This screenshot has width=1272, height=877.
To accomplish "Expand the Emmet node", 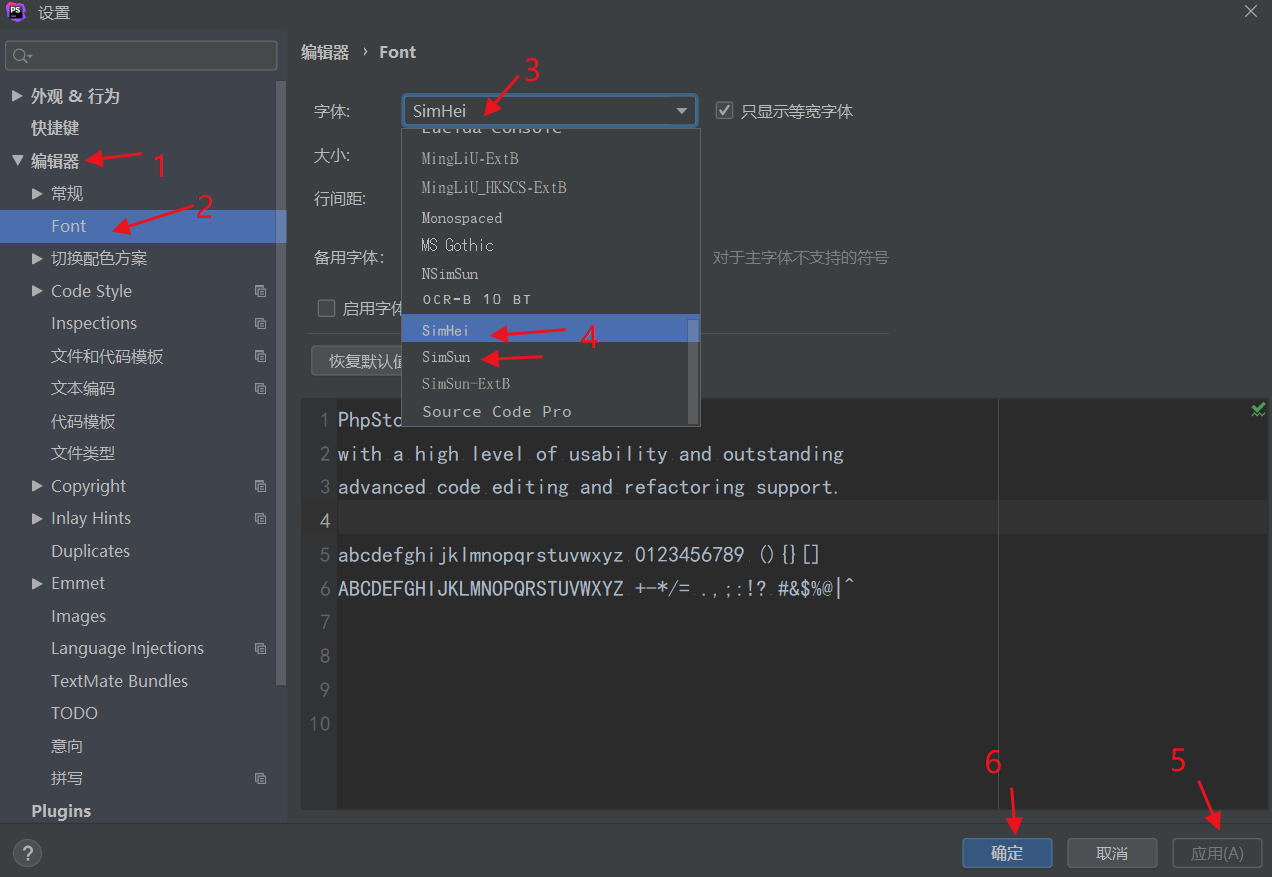I will pyautogui.click(x=37, y=584).
